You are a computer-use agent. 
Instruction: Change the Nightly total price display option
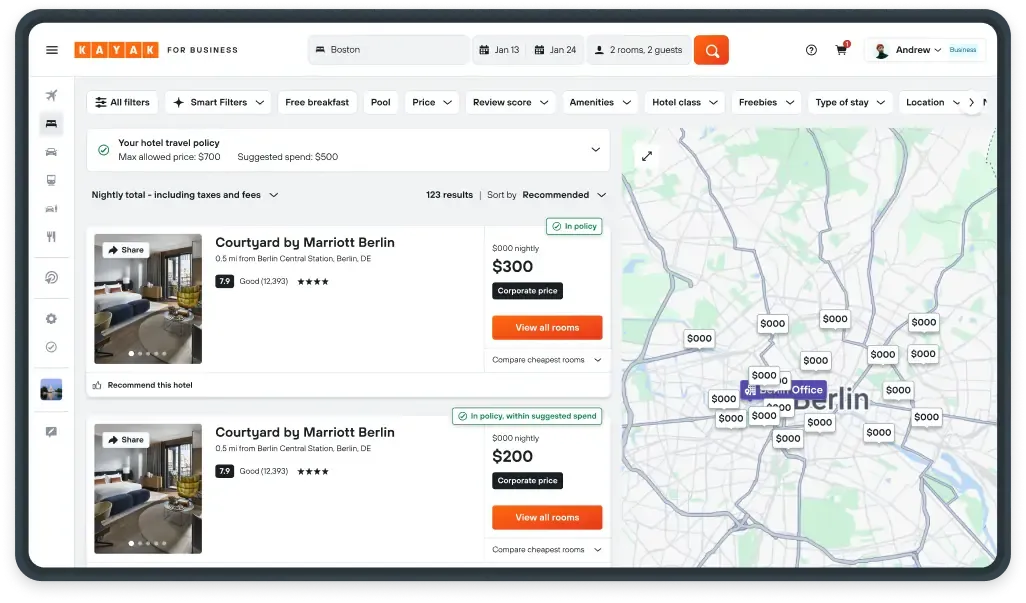[185, 195]
